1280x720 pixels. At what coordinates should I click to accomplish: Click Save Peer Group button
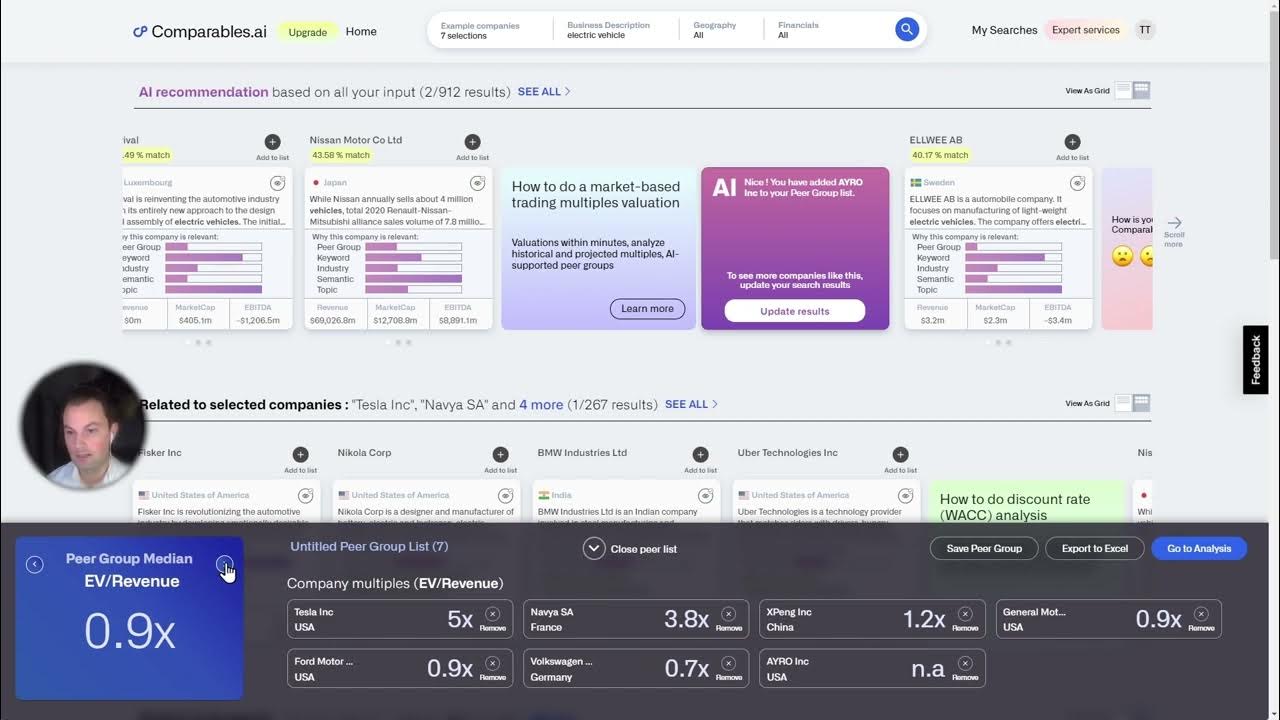point(984,548)
